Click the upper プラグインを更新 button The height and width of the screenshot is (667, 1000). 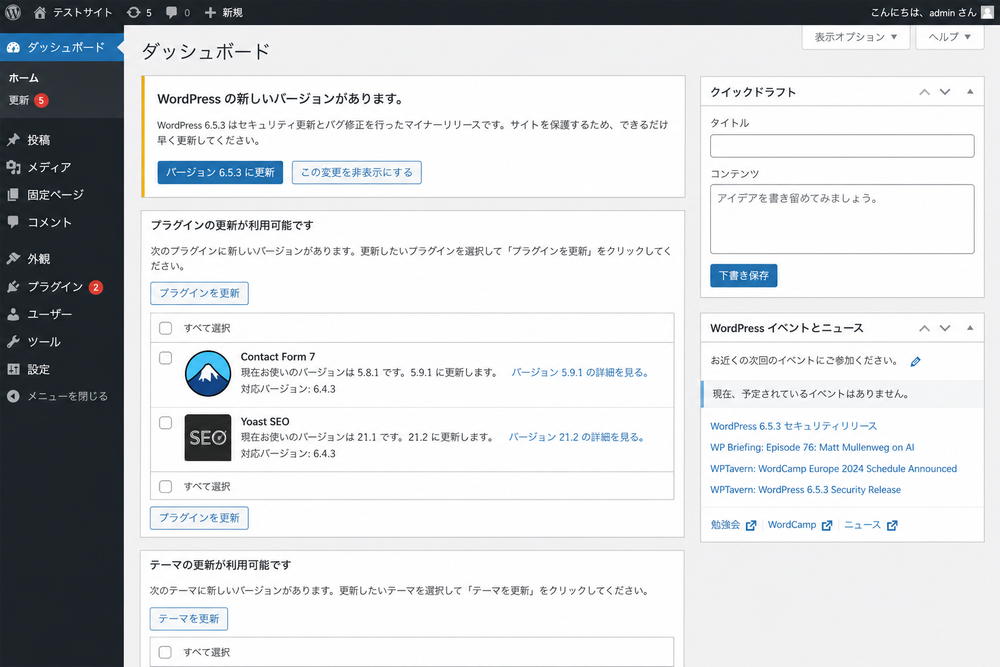[x=200, y=293]
